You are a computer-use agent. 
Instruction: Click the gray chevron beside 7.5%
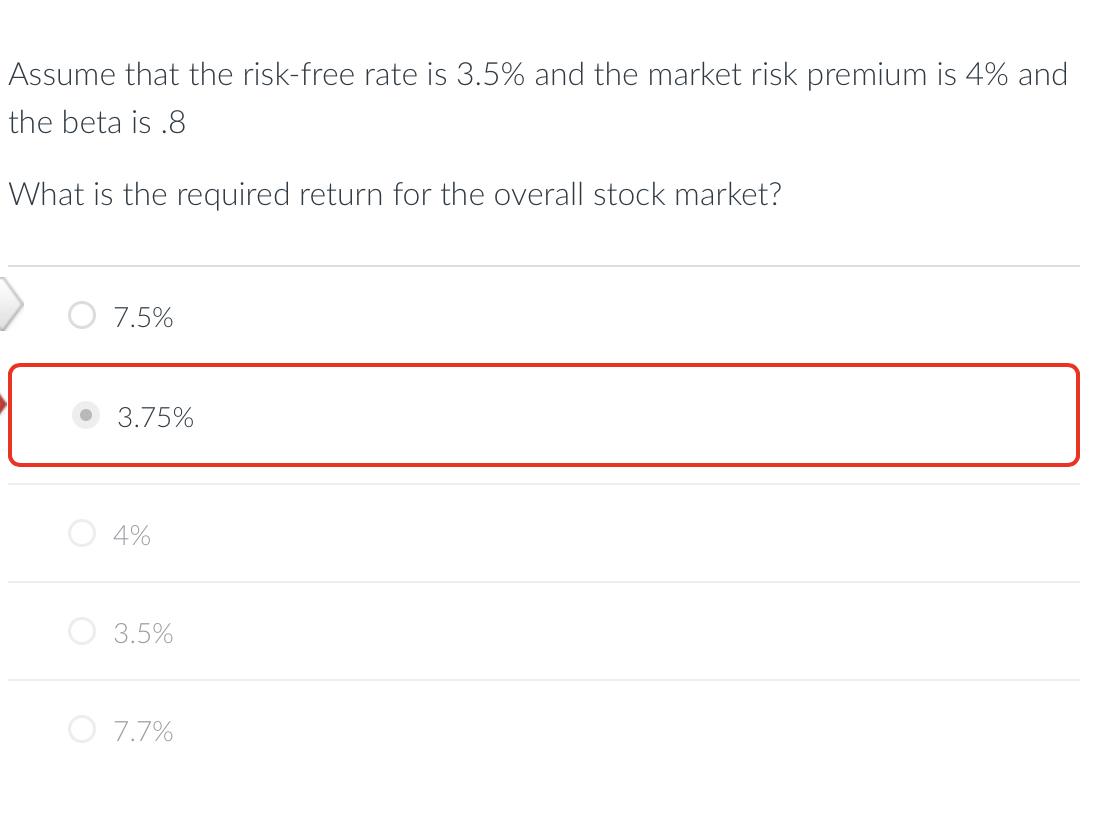pyautogui.click(x=10, y=305)
